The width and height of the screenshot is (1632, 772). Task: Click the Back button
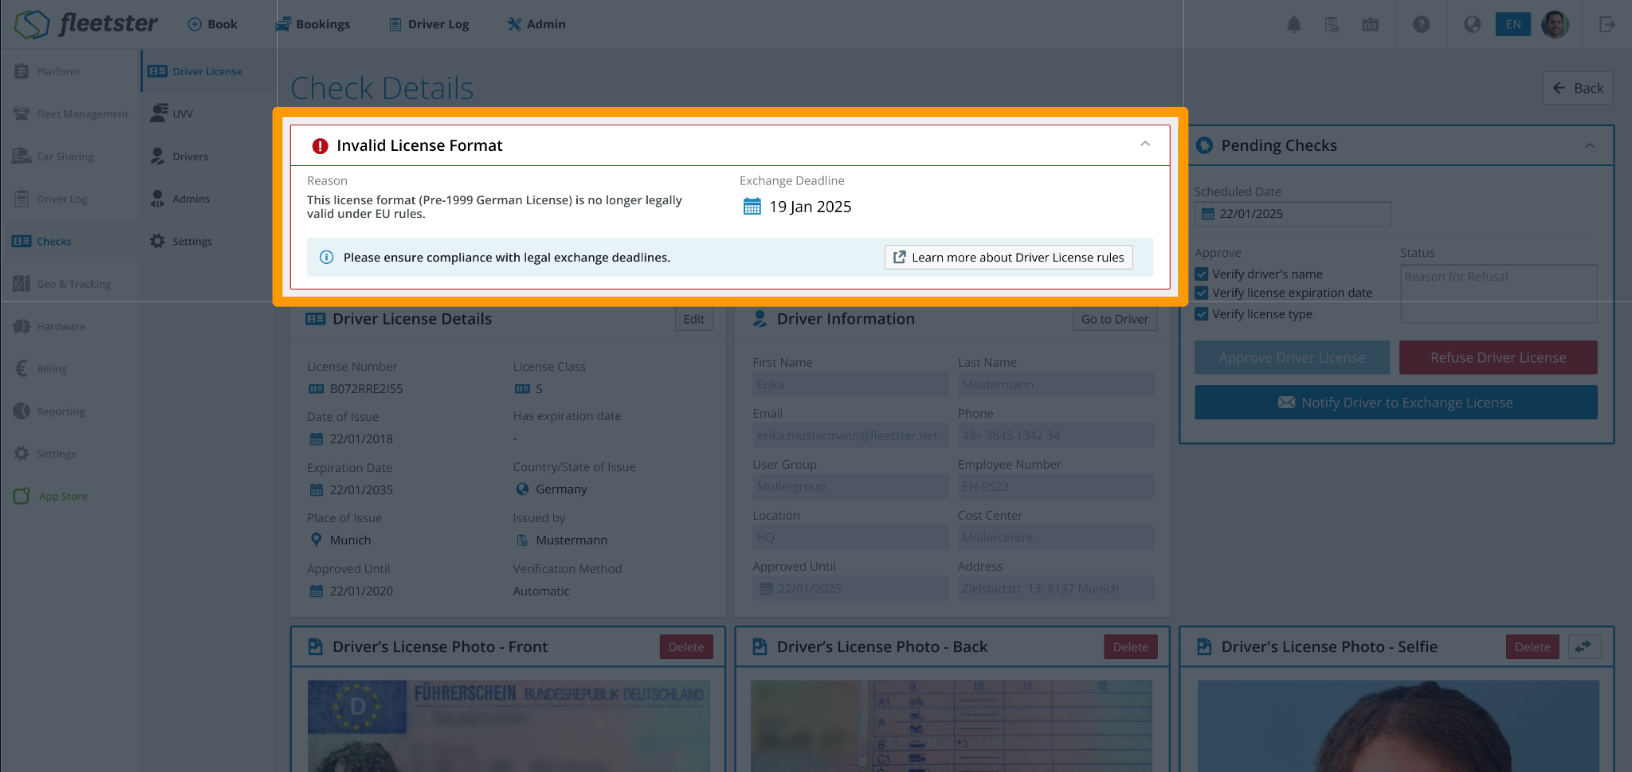[x=1578, y=88]
